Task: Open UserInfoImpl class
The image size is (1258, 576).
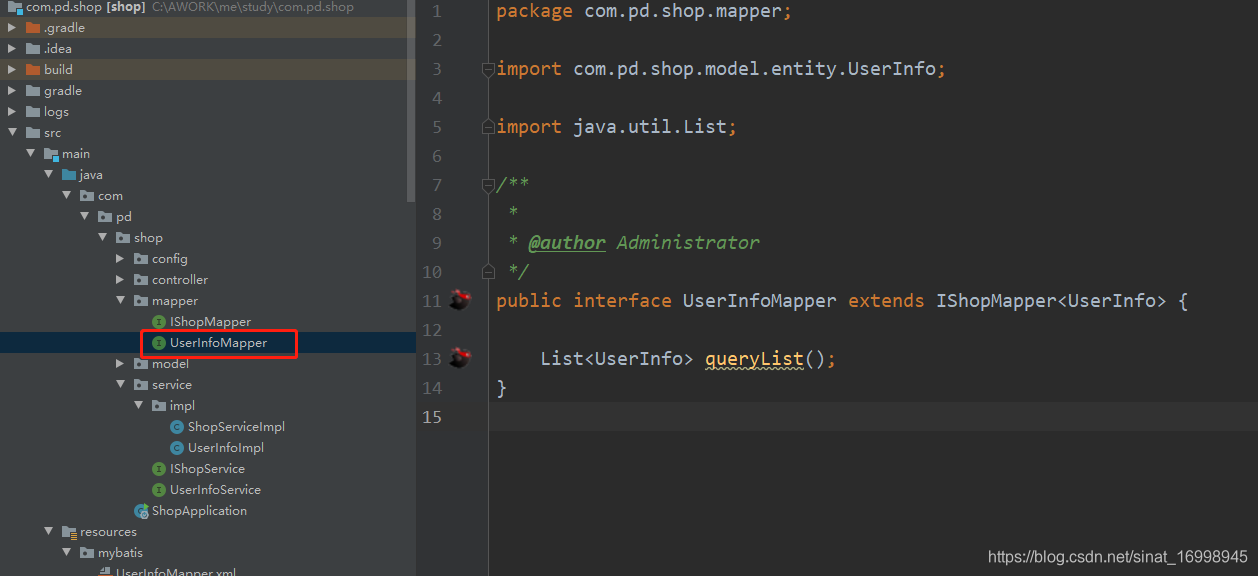Action: coord(226,447)
